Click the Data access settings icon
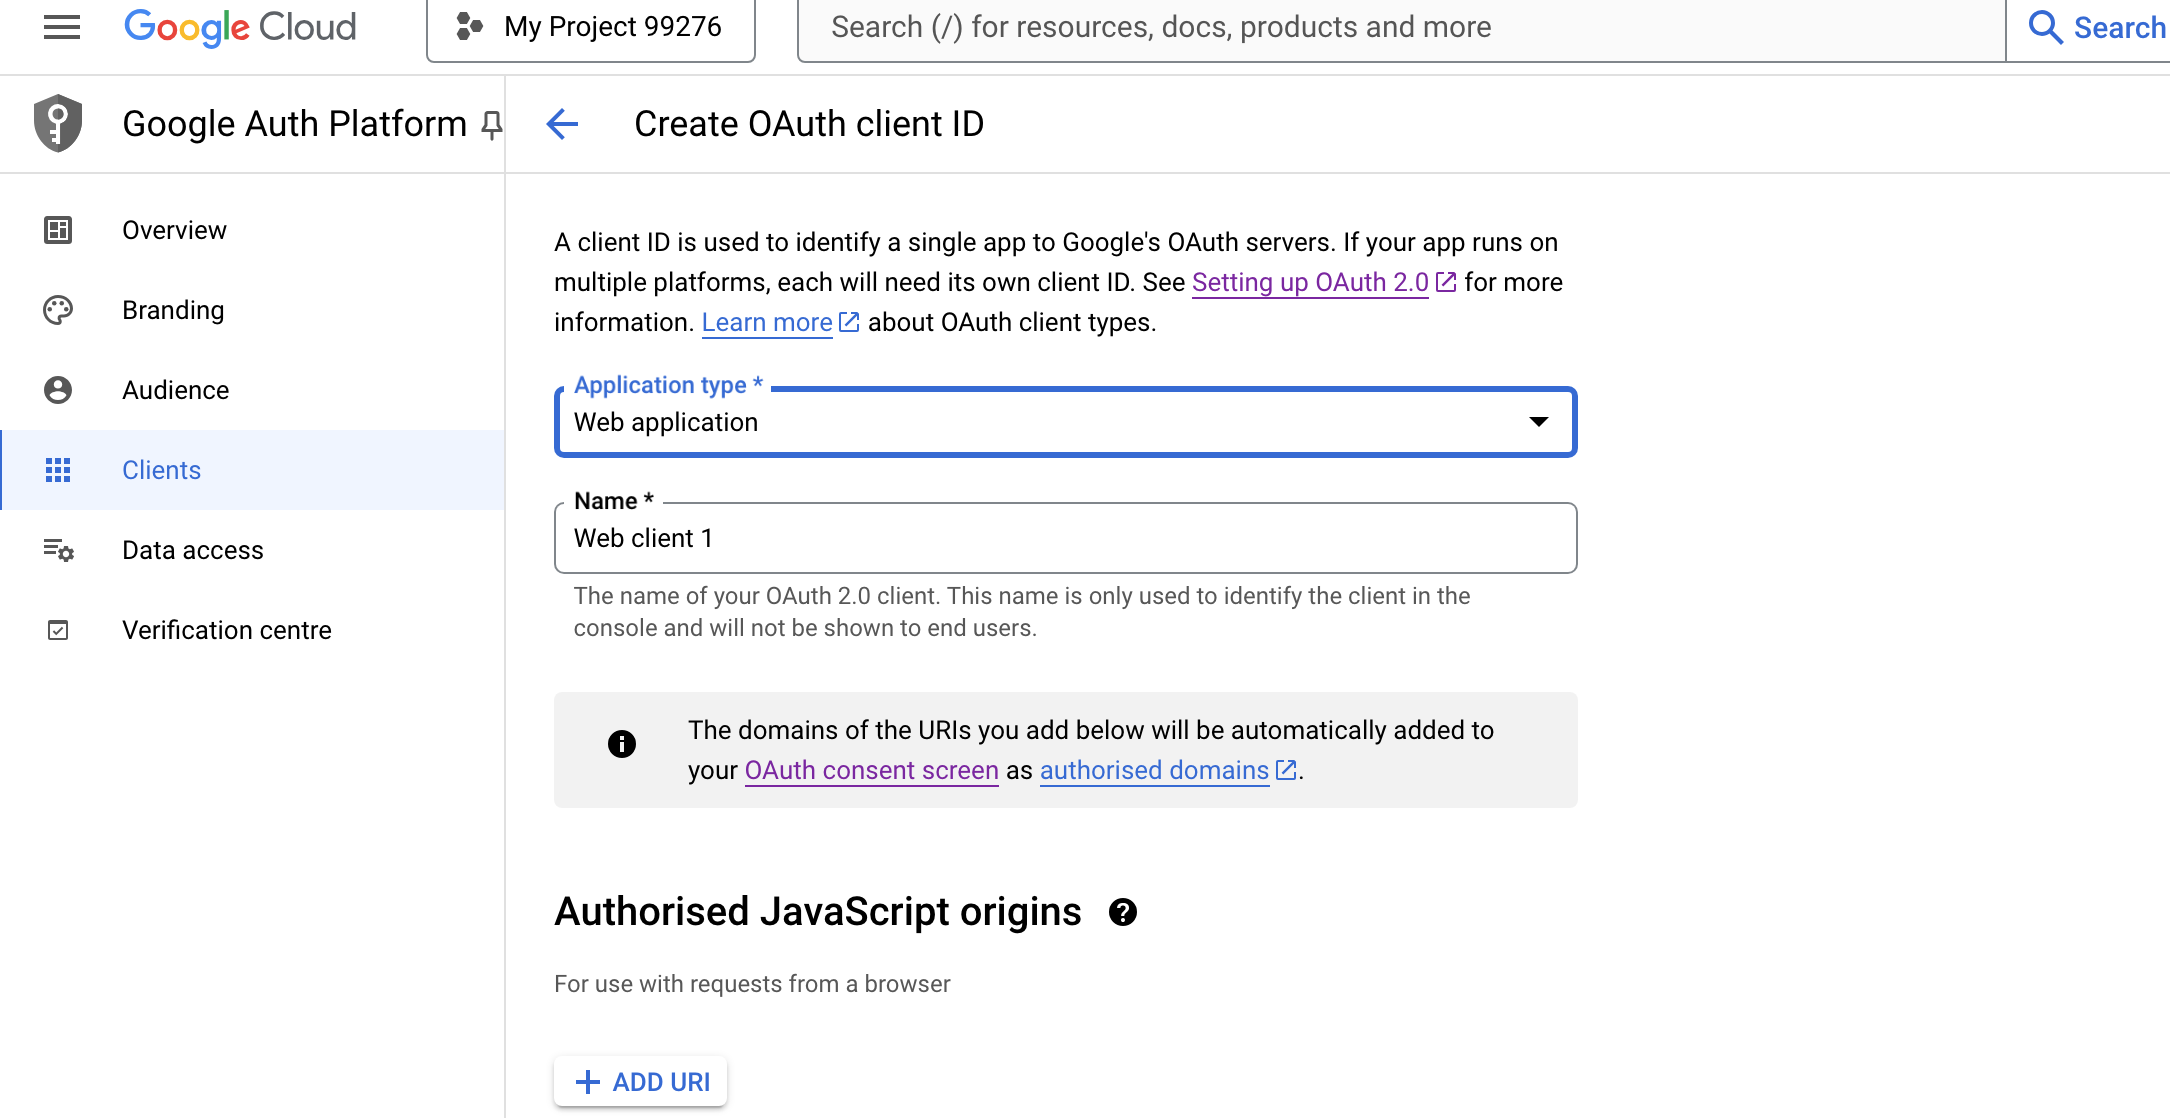The height and width of the screenshot is (1118, 2170). click(58, 550)
